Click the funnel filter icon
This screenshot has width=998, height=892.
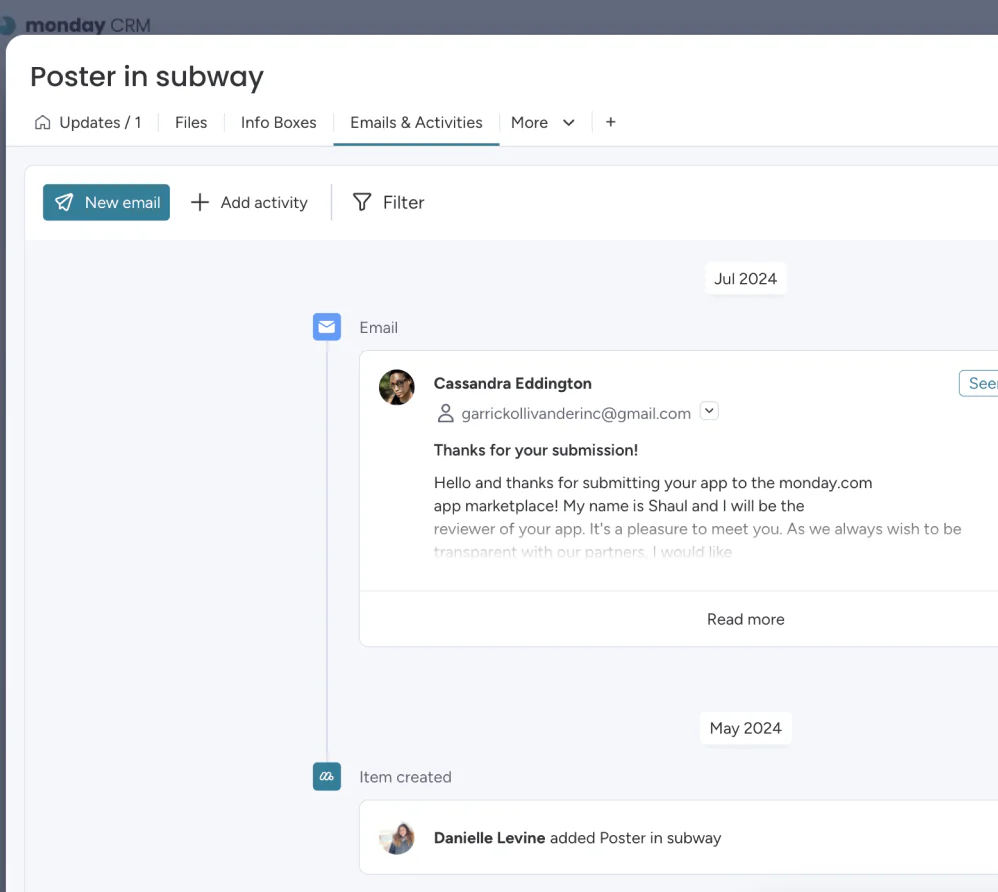pyautogui.click(x=362, y=202)
